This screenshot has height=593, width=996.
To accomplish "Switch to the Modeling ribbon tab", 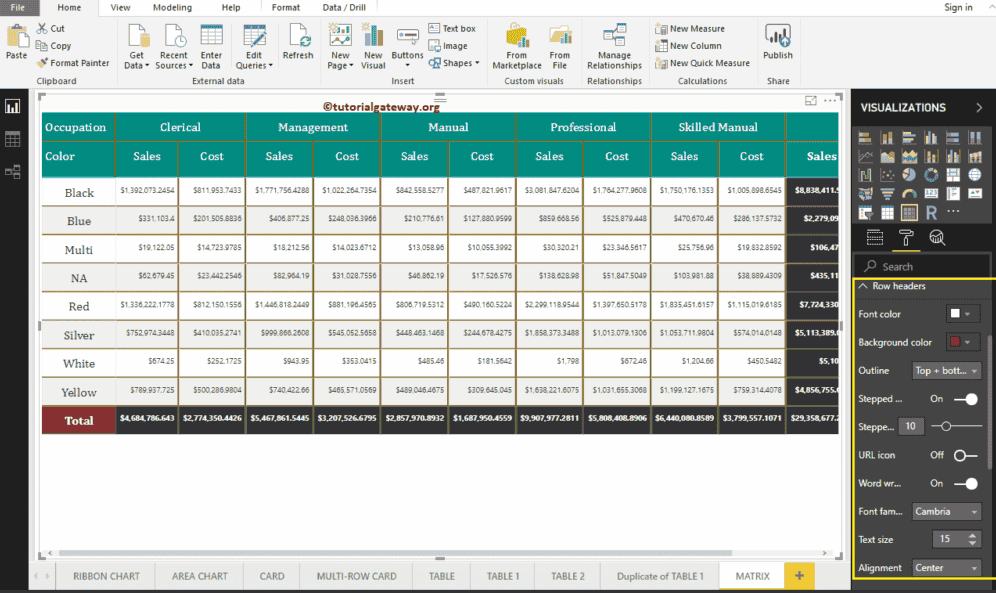I will 172,7.
